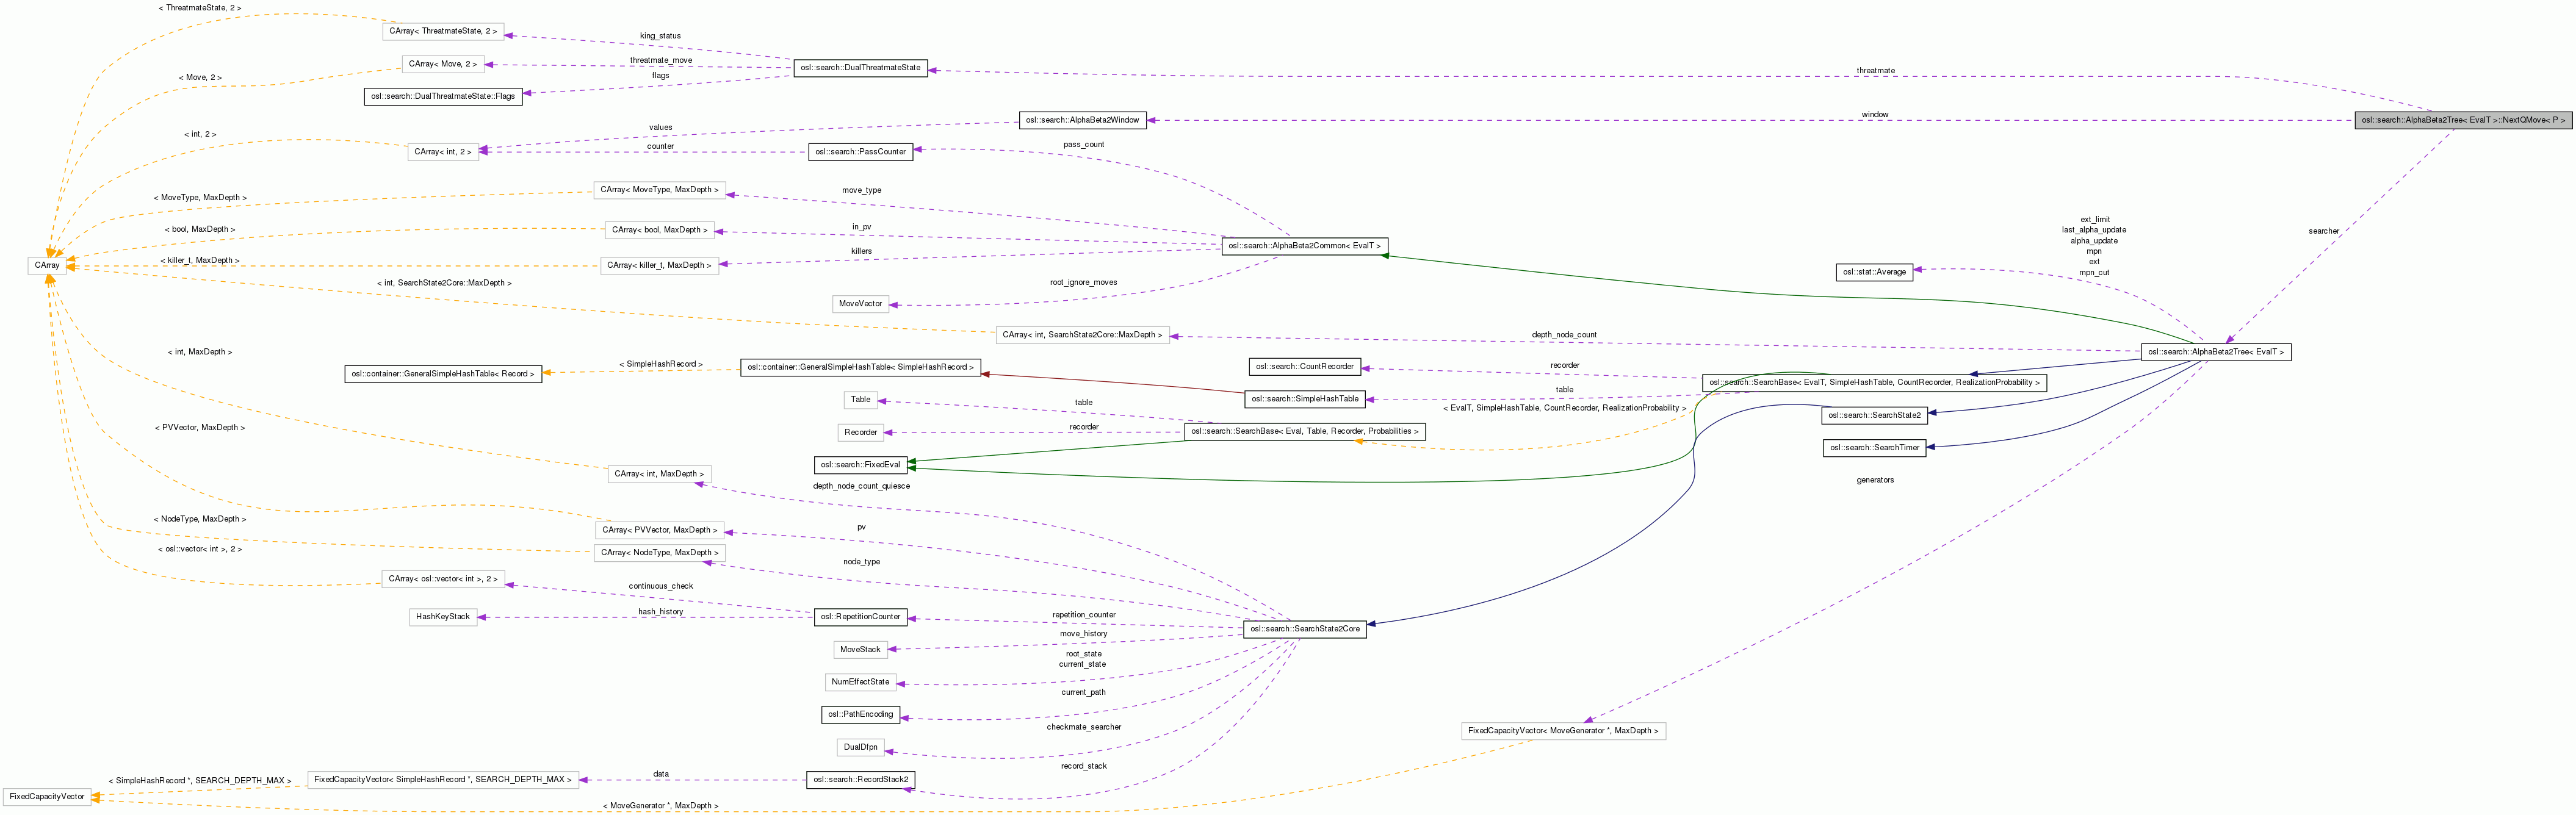Screen dimensions: 2576x815
Task: Click the osl::search::SearchState2Core node
Action: [1304, 629]
